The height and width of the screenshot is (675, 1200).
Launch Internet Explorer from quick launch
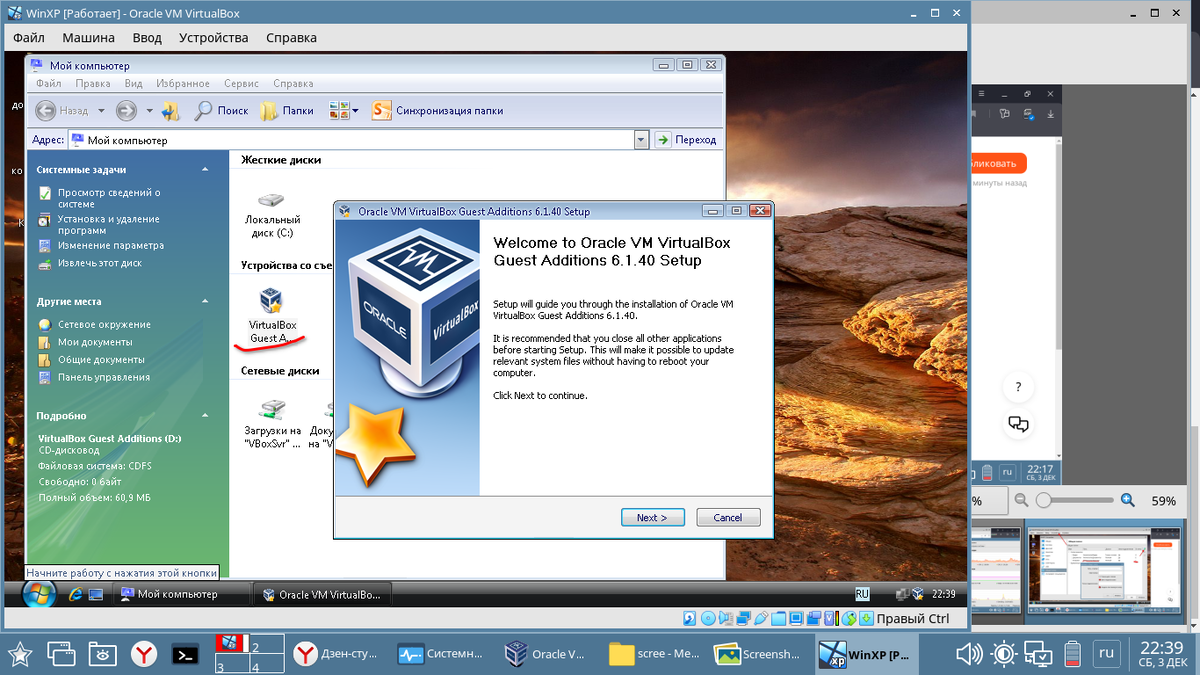coord(74,594)
